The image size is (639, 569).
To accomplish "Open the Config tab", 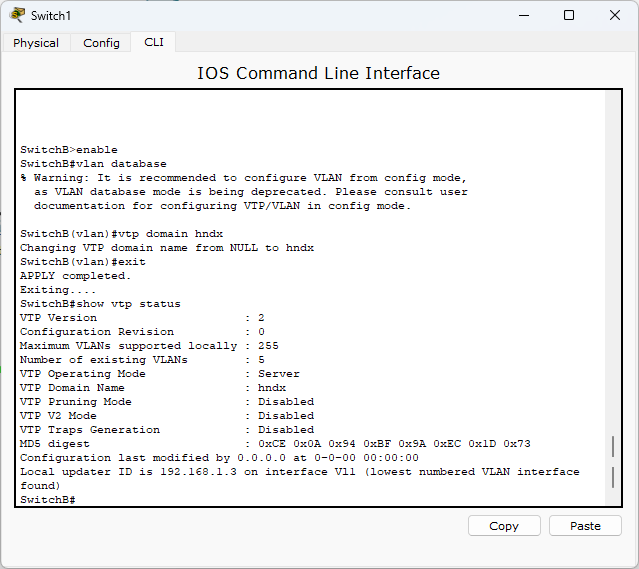I will tap(101, 43).
